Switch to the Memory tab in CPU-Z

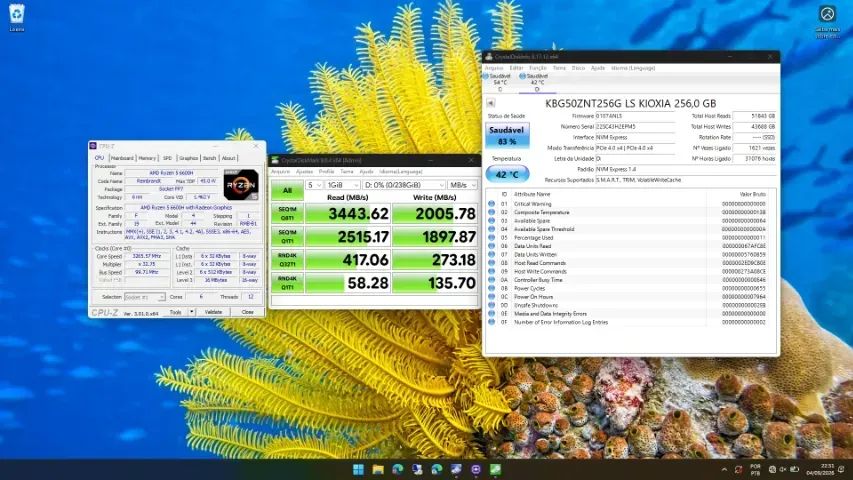(x=147, y=158)
